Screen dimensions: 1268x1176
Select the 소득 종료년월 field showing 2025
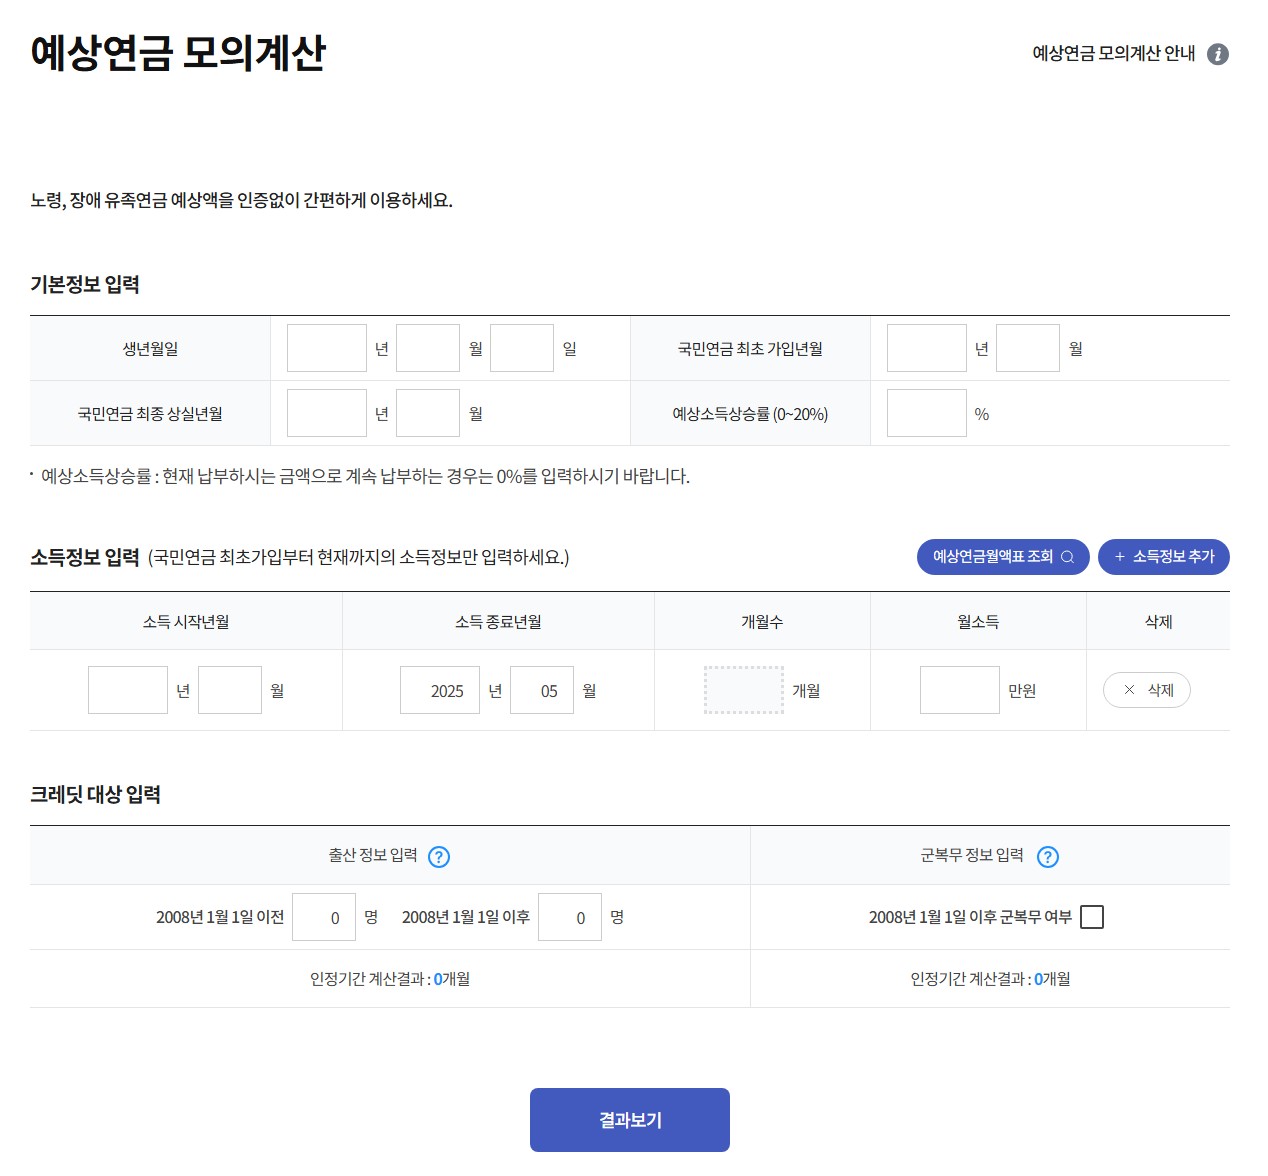point(440,690)
